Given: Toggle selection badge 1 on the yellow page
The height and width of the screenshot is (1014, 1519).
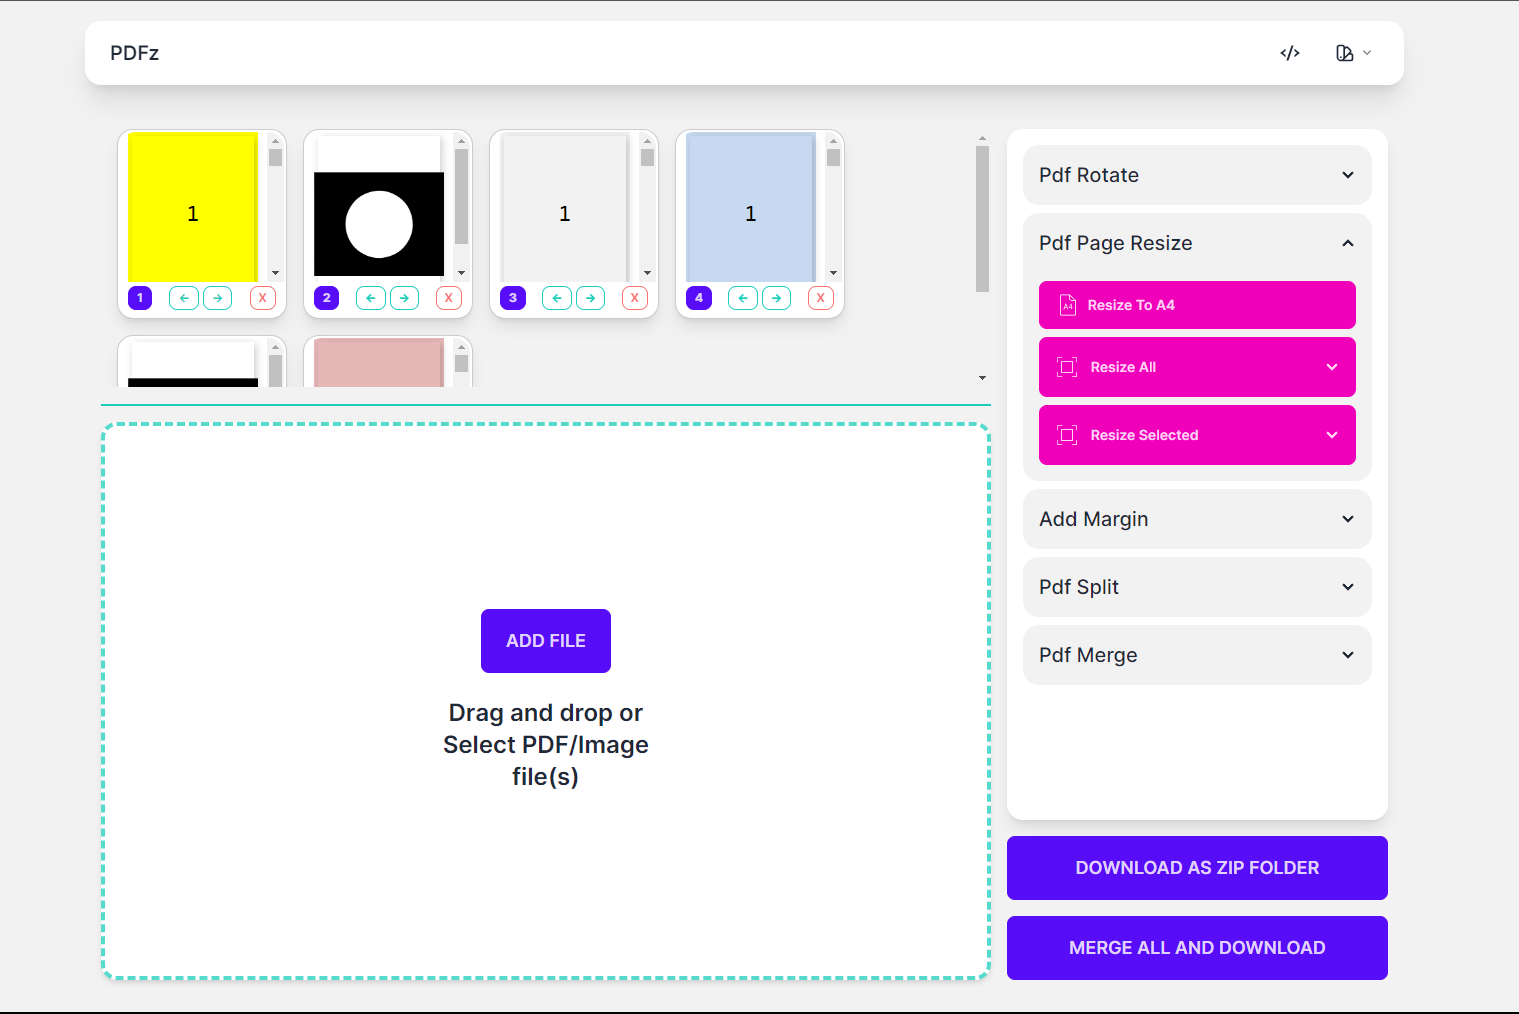Looking at the screenshot, I should pyautogui.click(x=139, y=297).
